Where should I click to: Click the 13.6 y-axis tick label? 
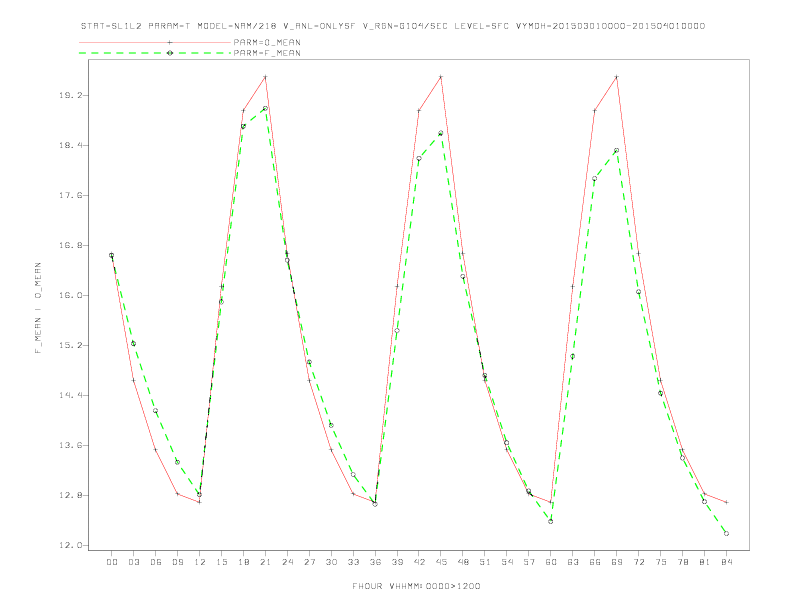pos(69,445)
